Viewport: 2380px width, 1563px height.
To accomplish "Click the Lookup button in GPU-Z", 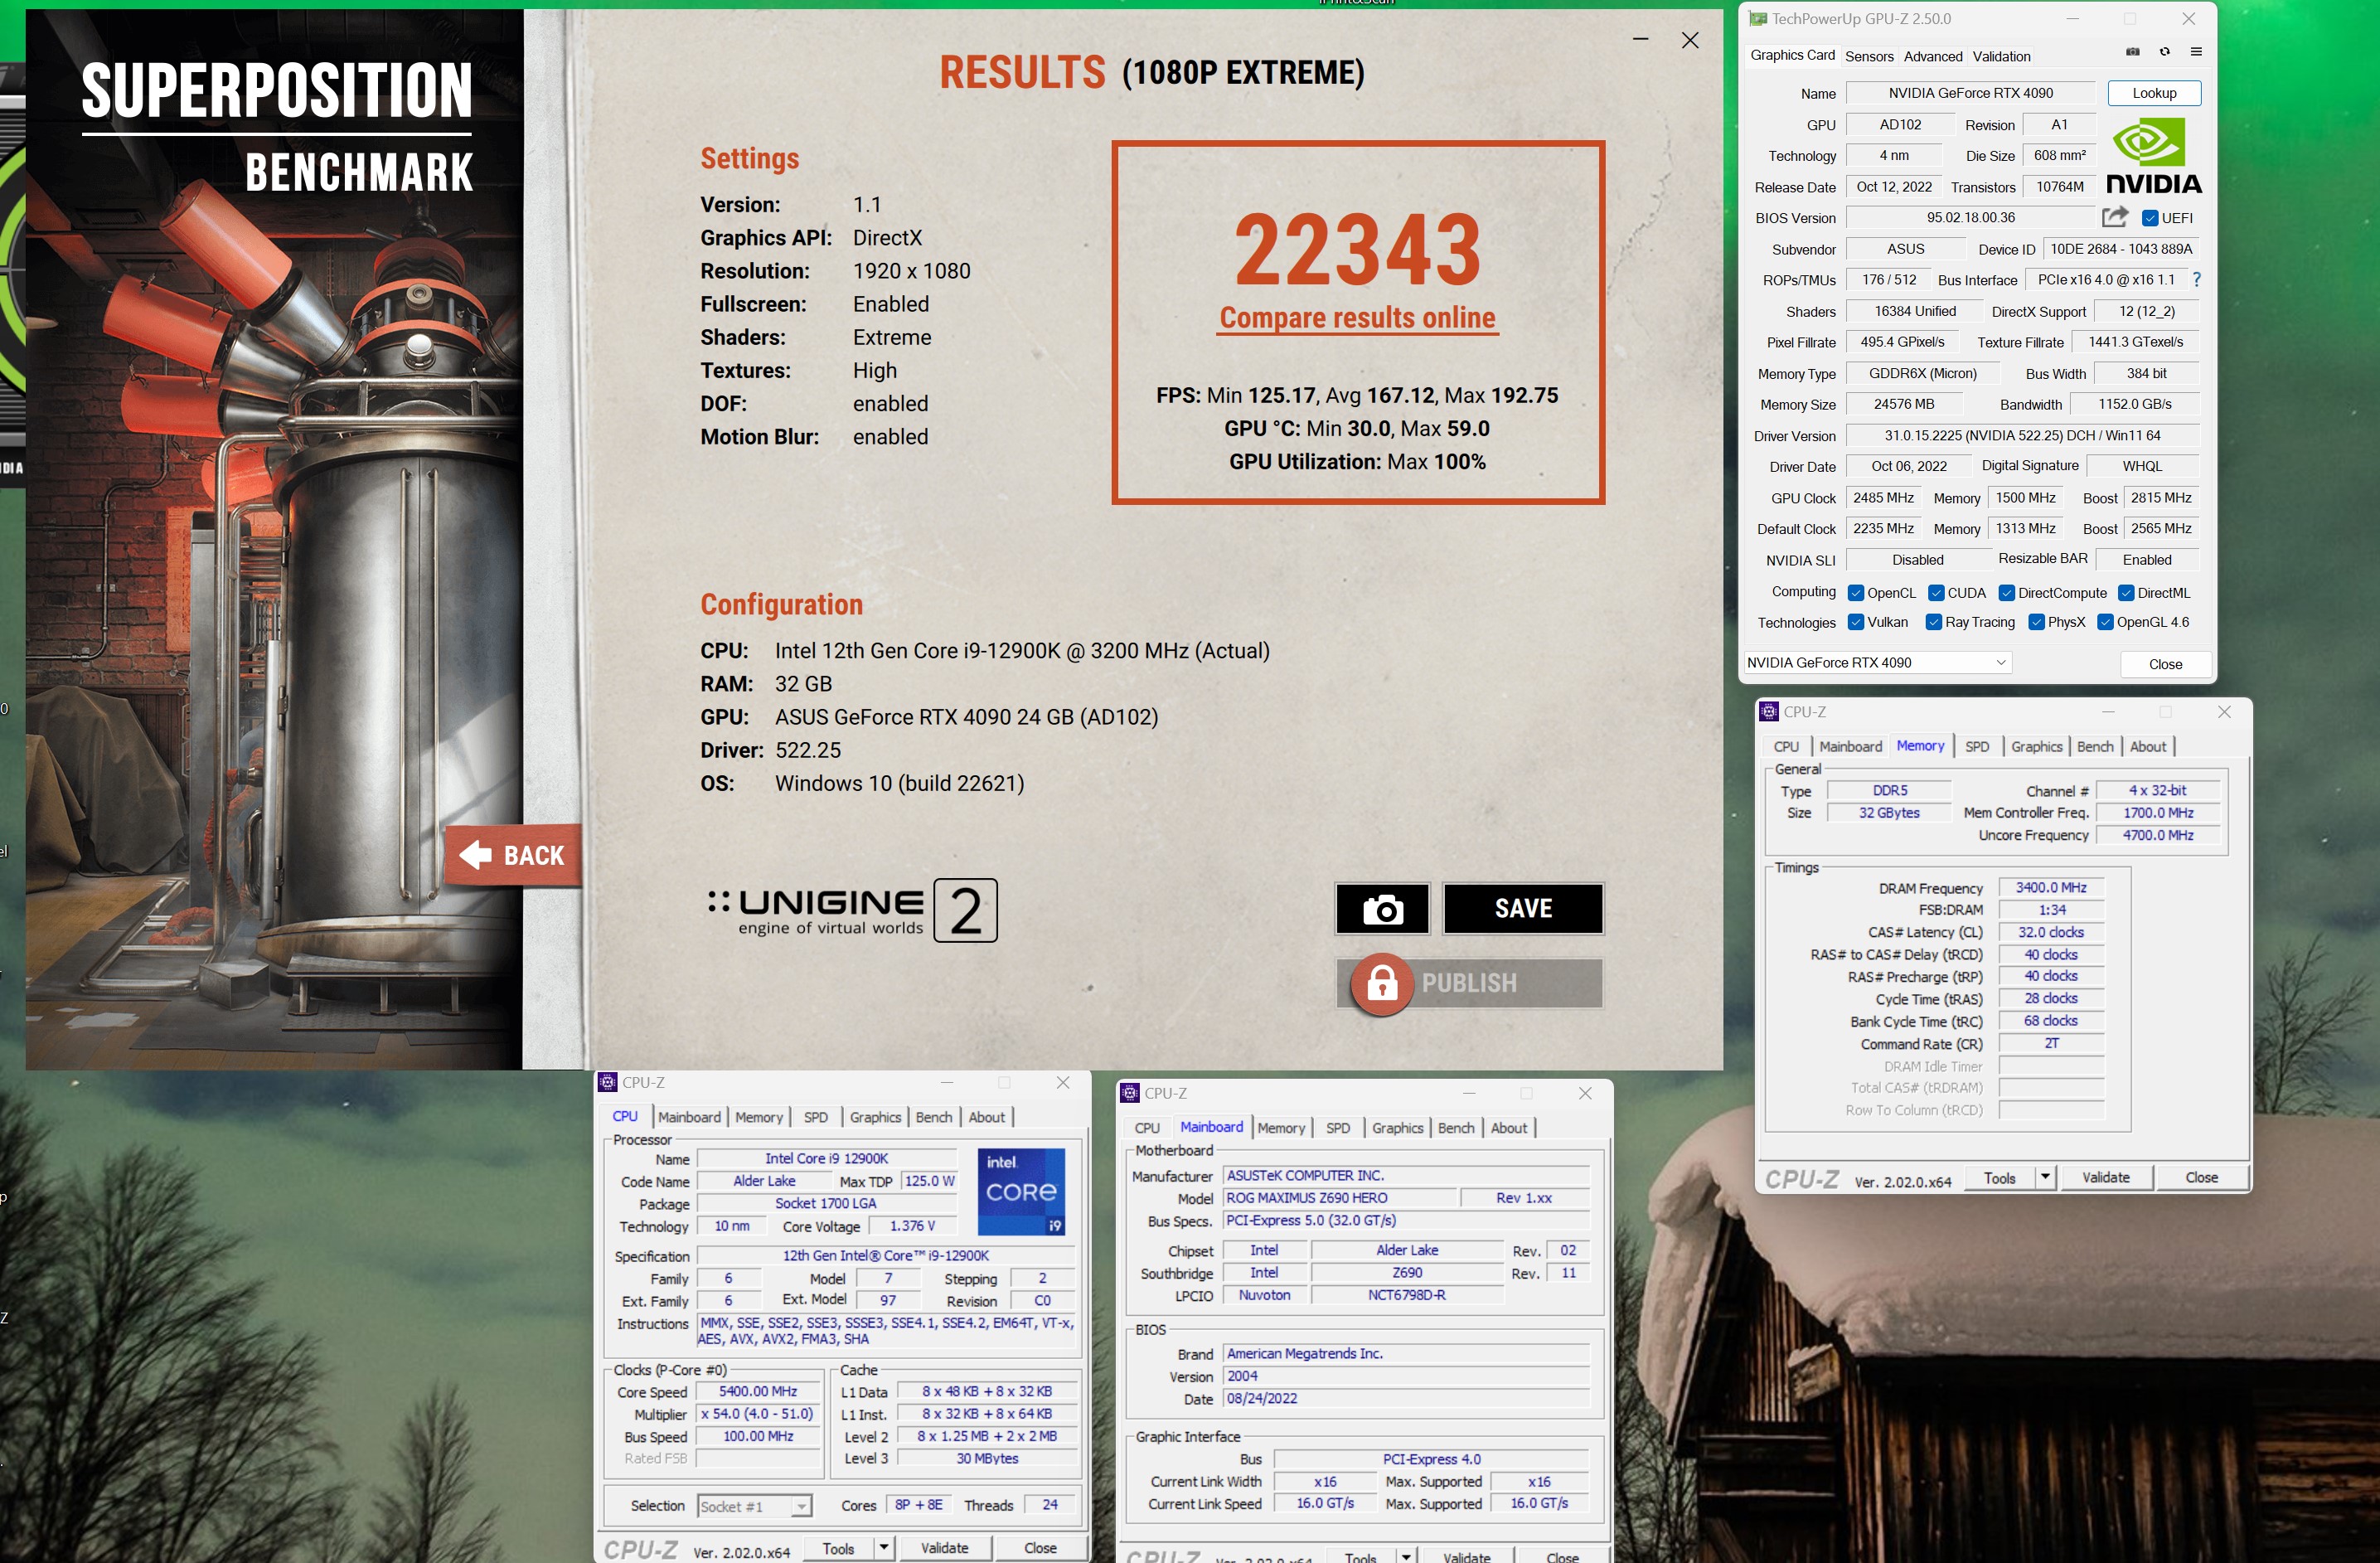I will [2154, 93].
